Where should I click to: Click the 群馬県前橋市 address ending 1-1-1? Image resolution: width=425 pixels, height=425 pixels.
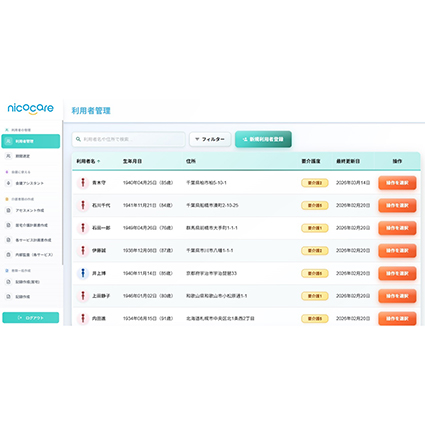(x=212, y=228)
